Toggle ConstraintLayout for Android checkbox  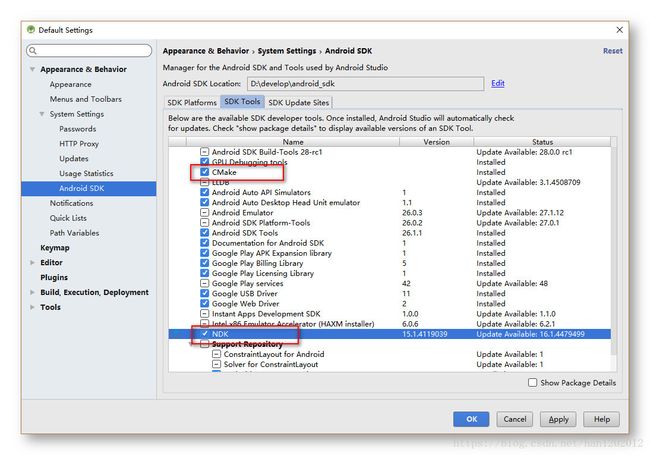click(x=216, y=354)
